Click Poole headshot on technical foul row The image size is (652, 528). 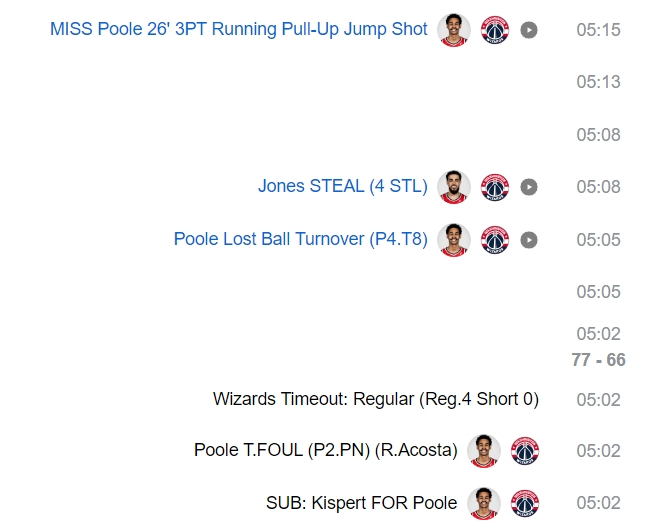(484, 451)
